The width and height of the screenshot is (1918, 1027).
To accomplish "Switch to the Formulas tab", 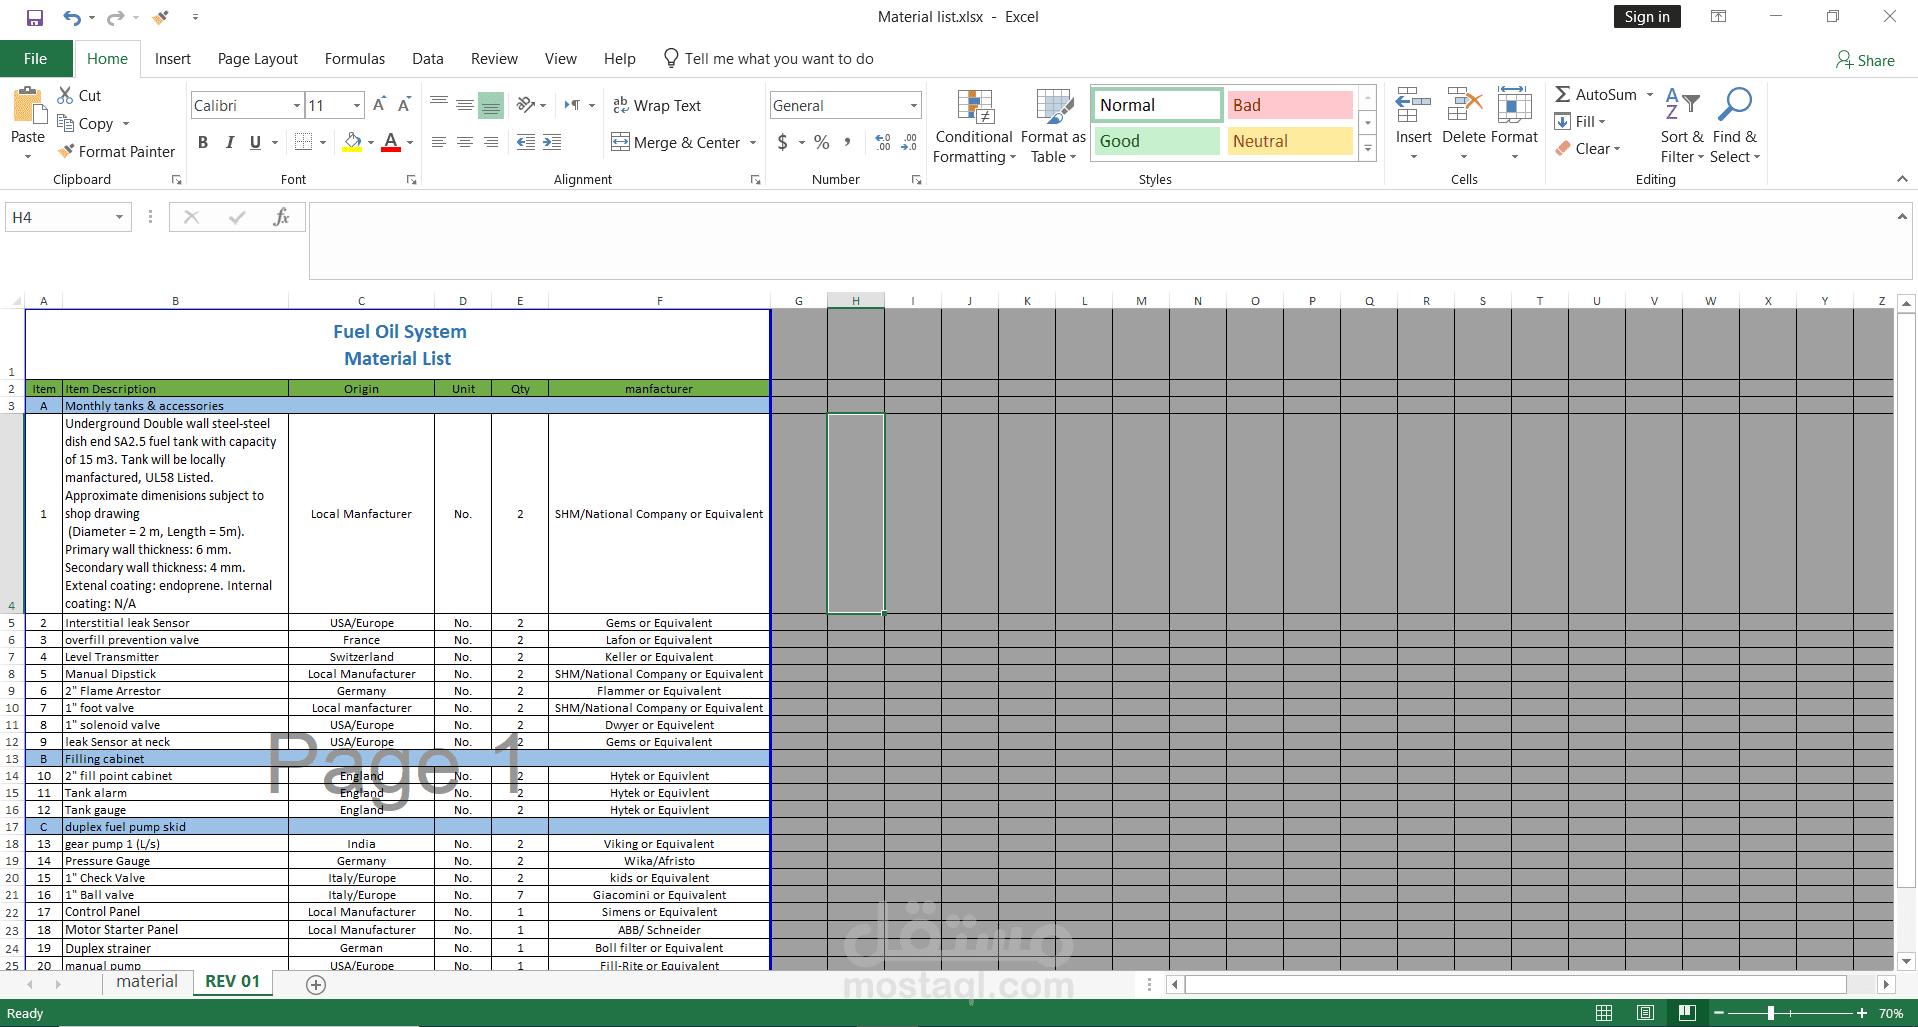I will (355, 58).
